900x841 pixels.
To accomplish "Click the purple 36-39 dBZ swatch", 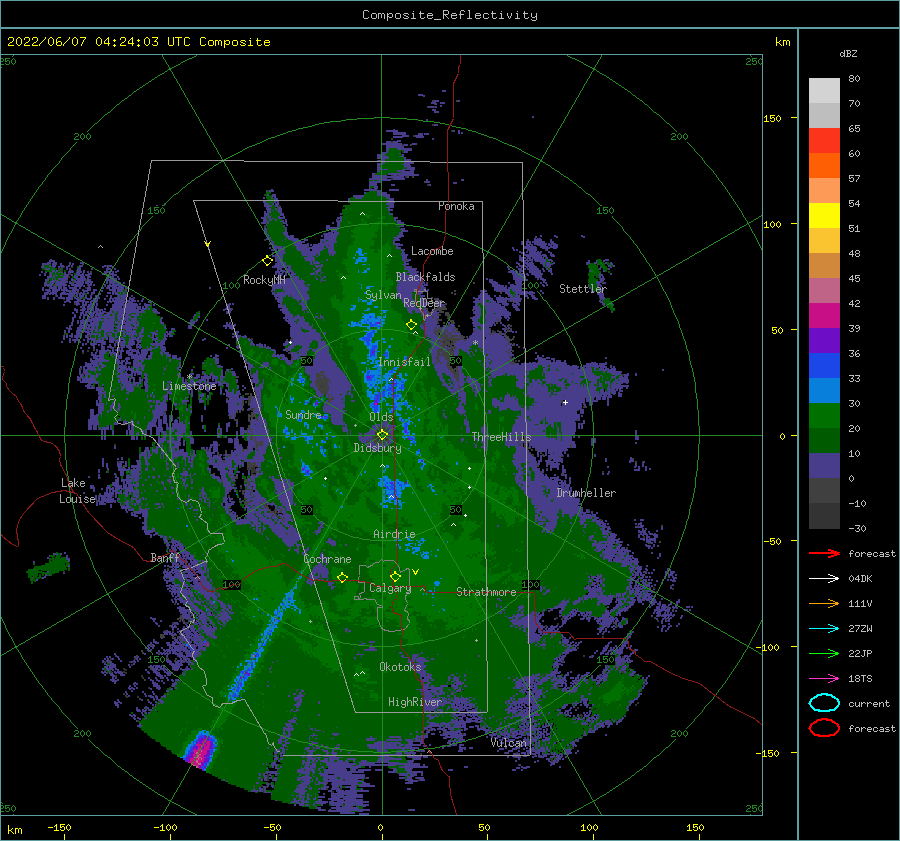I will coord(824,341).
